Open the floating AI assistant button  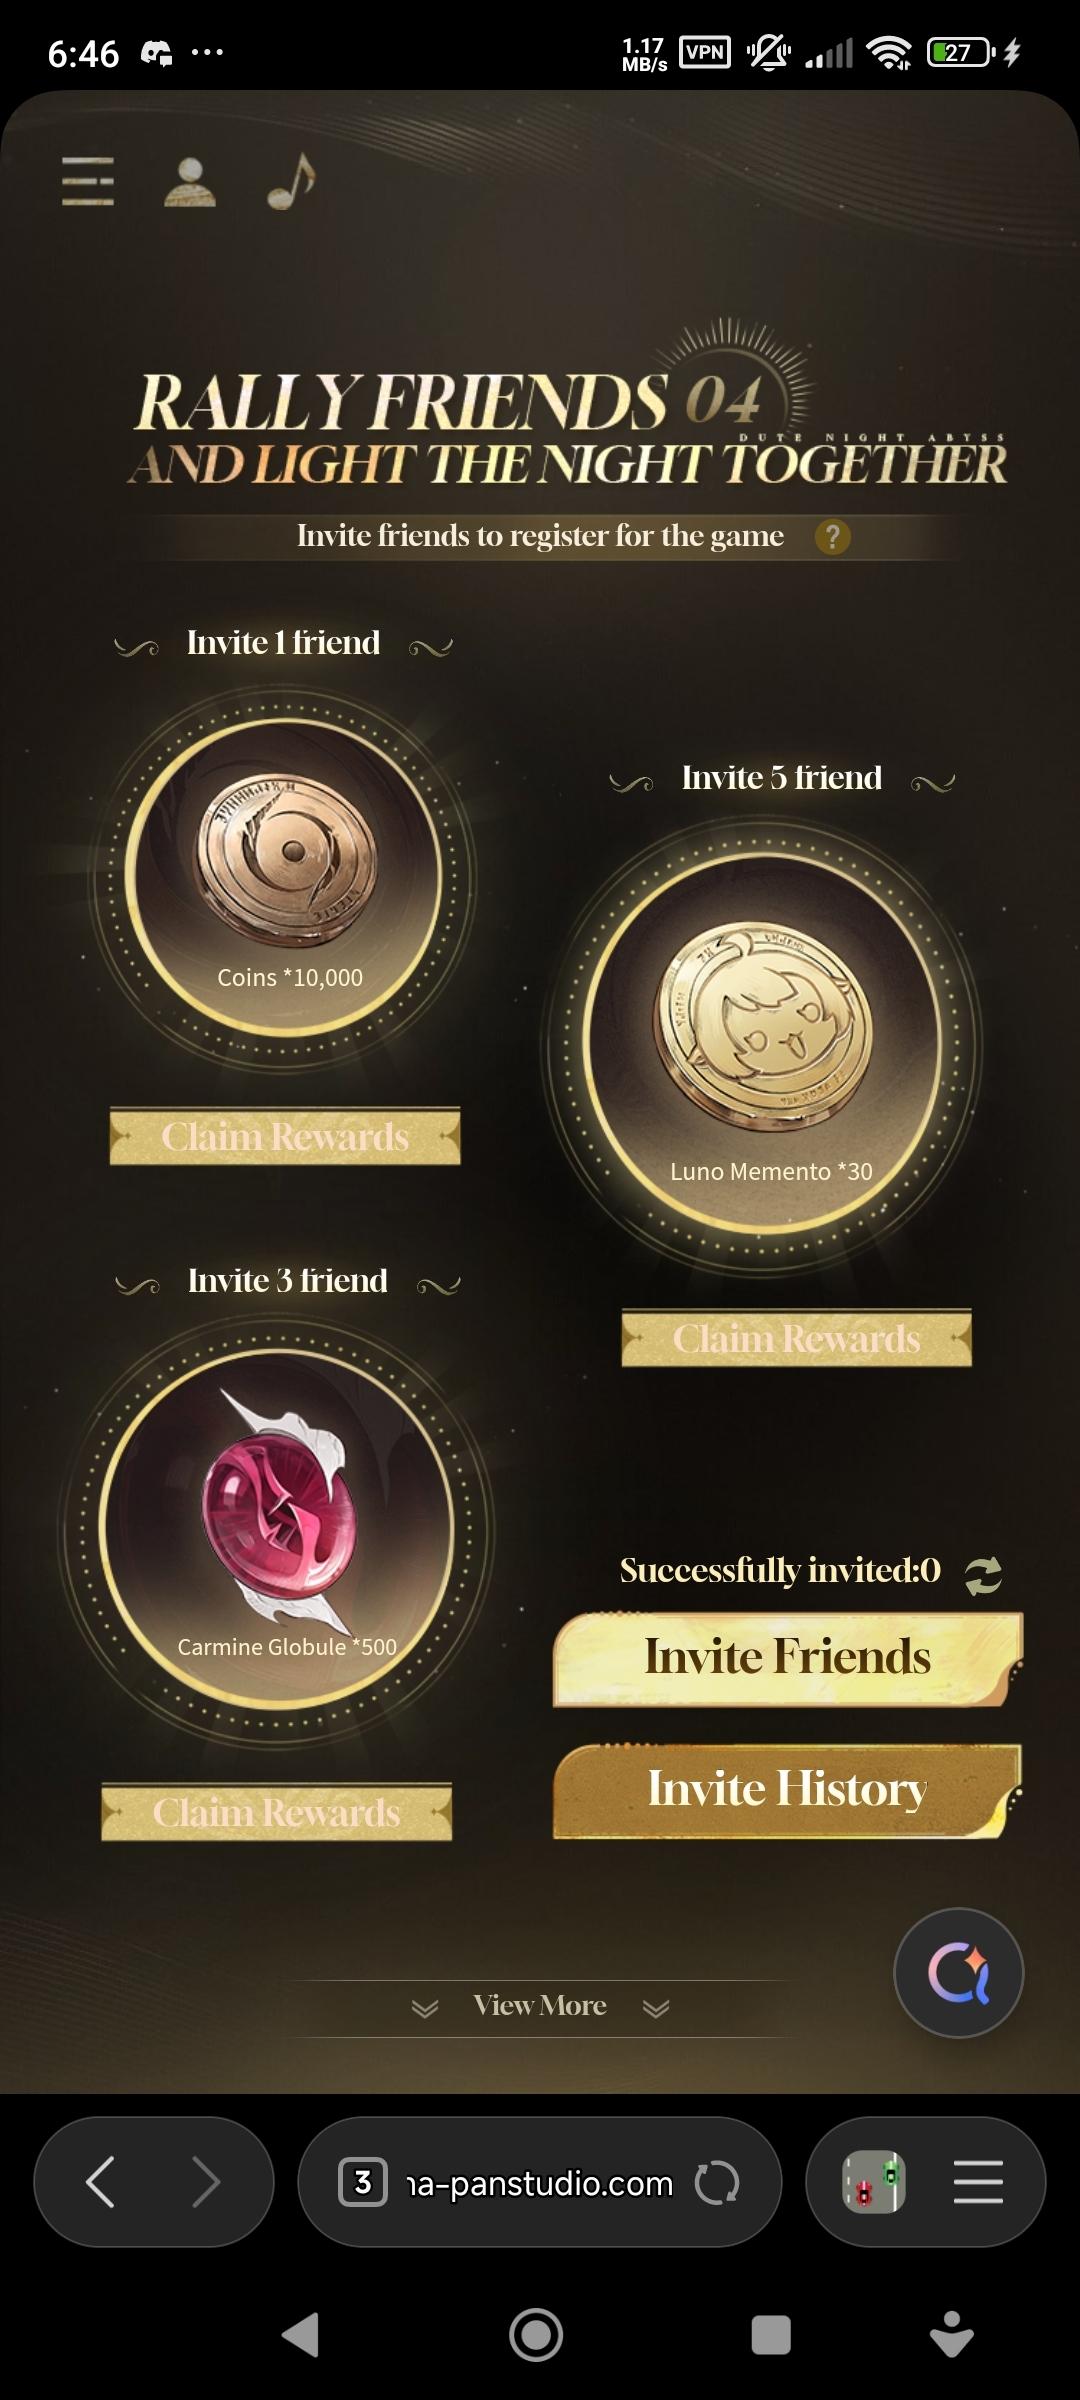pos(959,1973)
